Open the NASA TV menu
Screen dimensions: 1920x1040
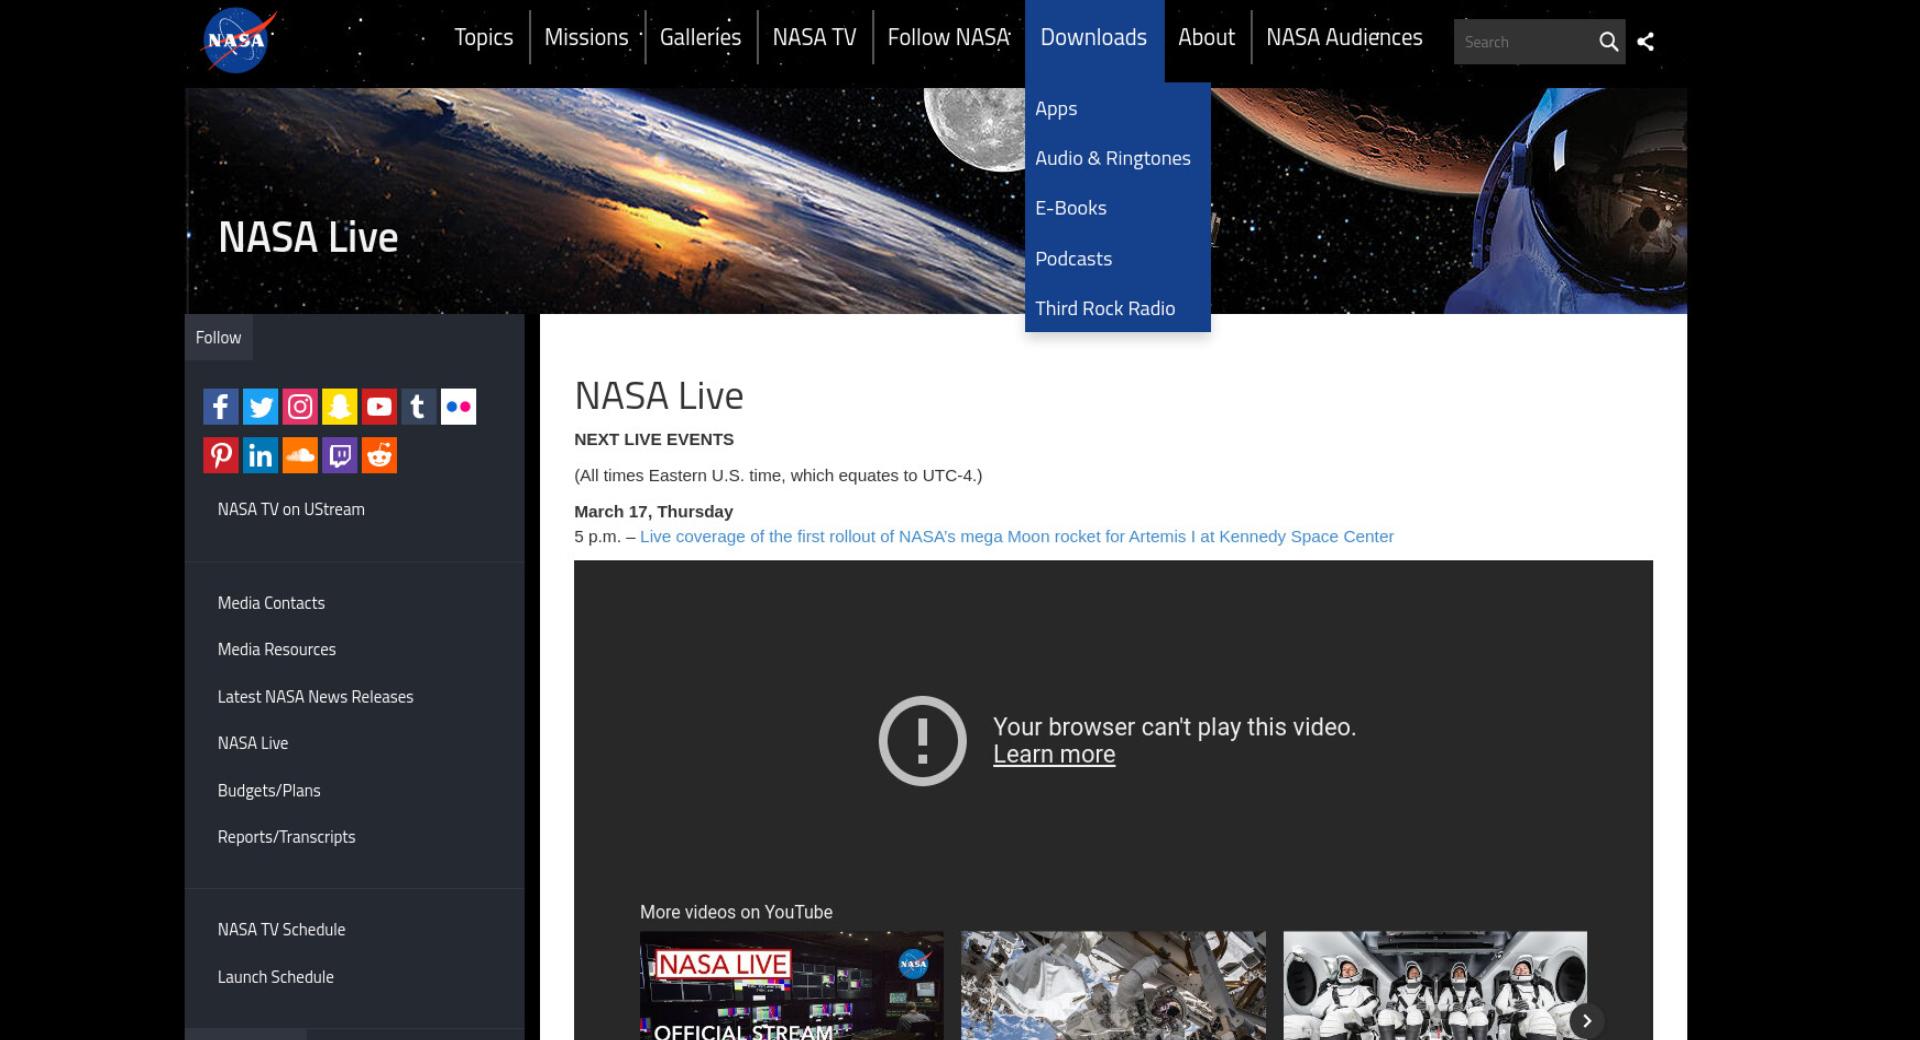(814, 38)
